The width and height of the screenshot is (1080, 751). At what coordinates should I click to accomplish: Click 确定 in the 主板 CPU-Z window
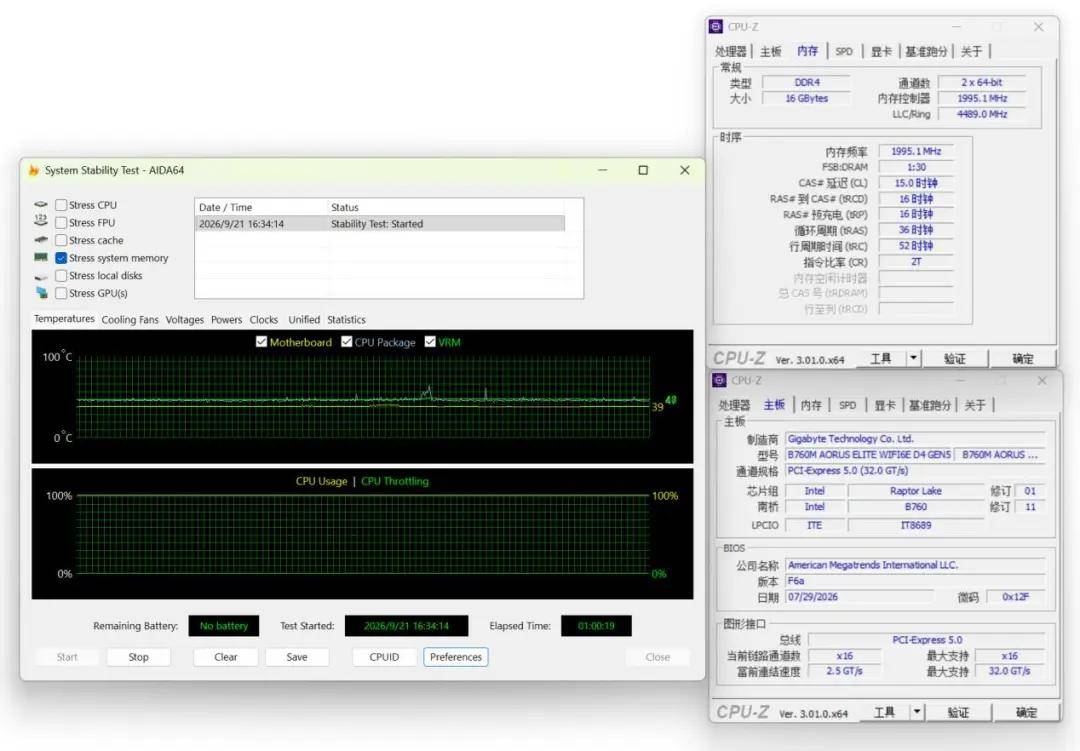pyautogui.click(x=1026, y=712)
